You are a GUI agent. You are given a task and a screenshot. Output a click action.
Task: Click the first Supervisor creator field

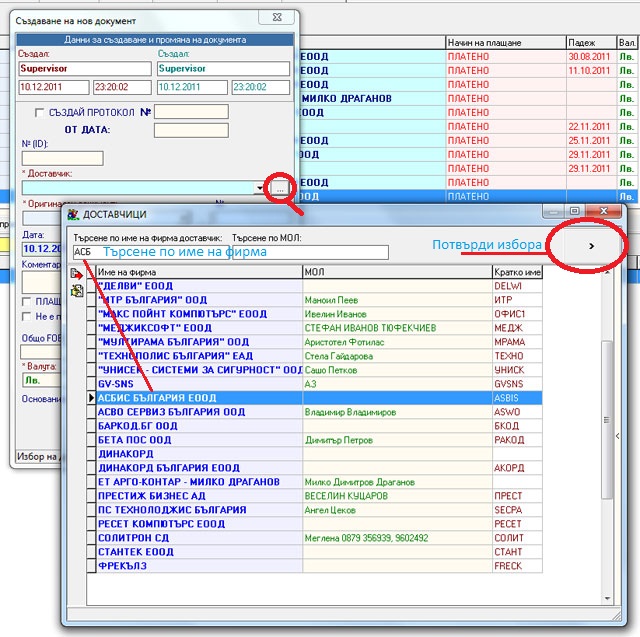85,69
